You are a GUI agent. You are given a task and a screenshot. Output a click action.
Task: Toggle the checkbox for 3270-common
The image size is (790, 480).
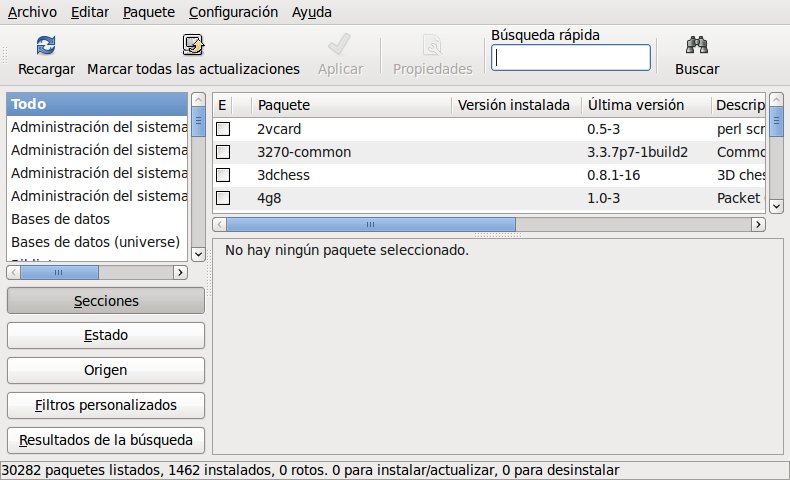click(x=223, y=152)
